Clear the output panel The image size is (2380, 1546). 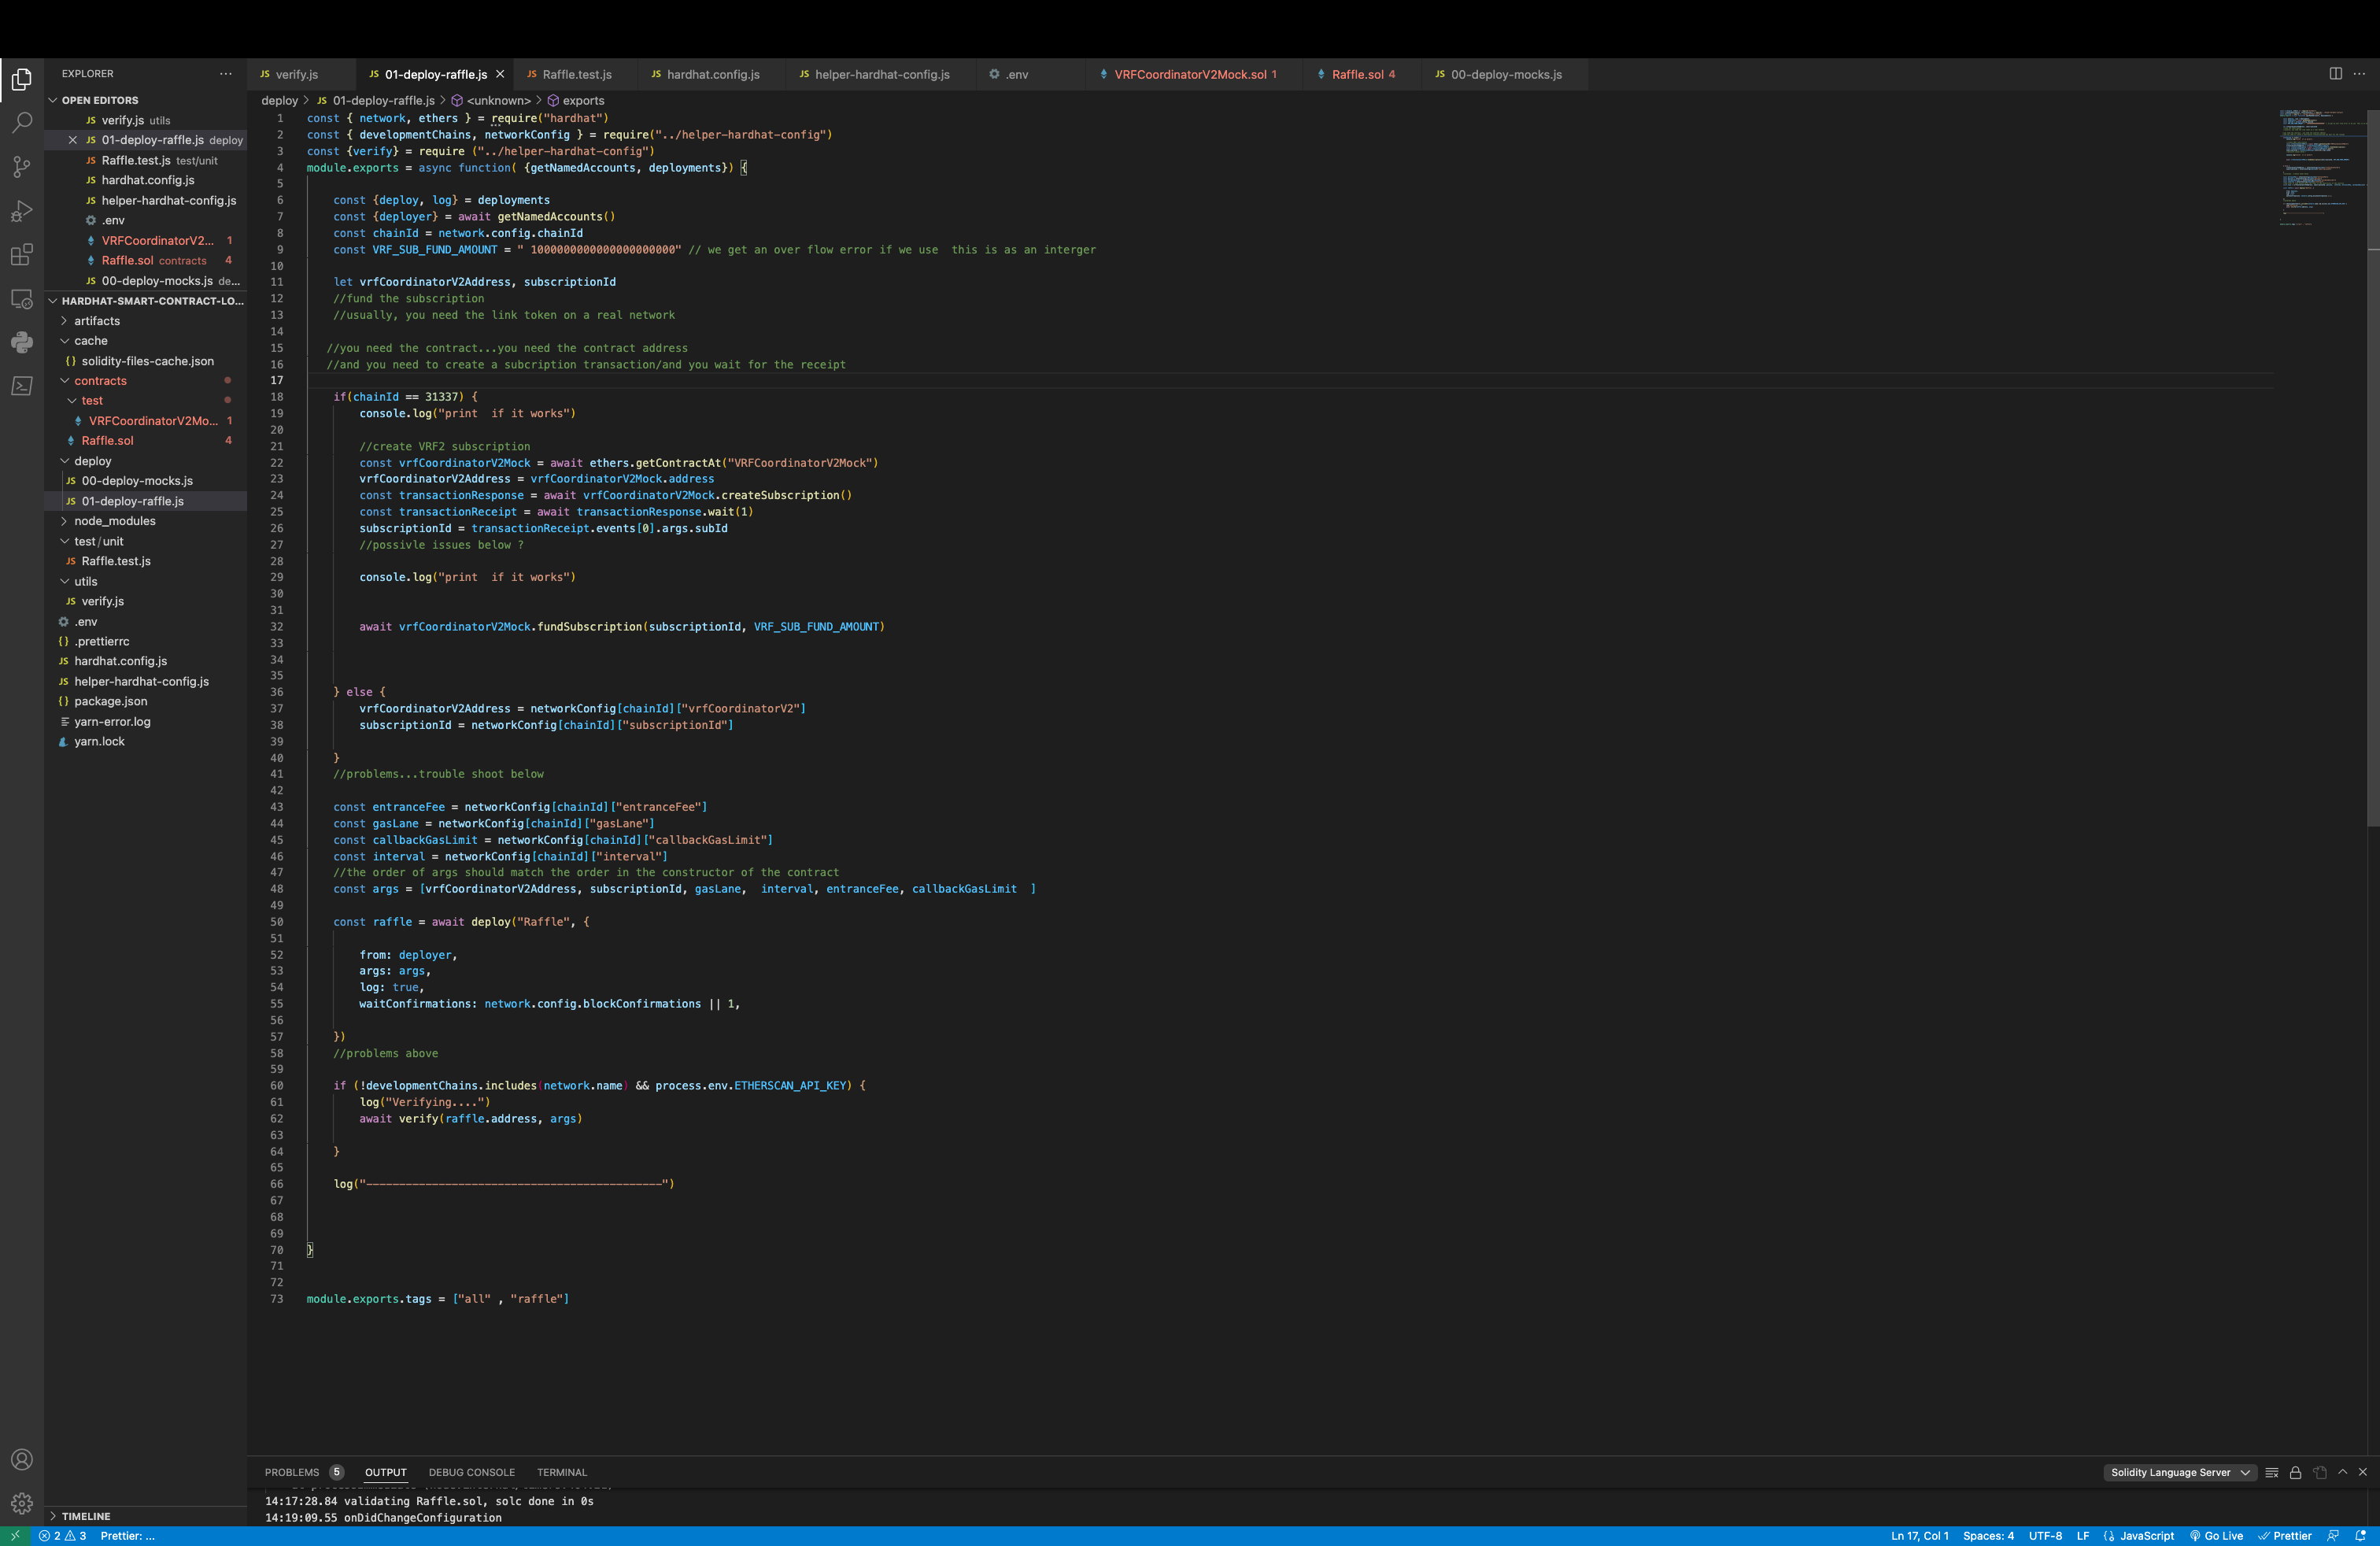pyautogui.click(x=2271, y=1472)
